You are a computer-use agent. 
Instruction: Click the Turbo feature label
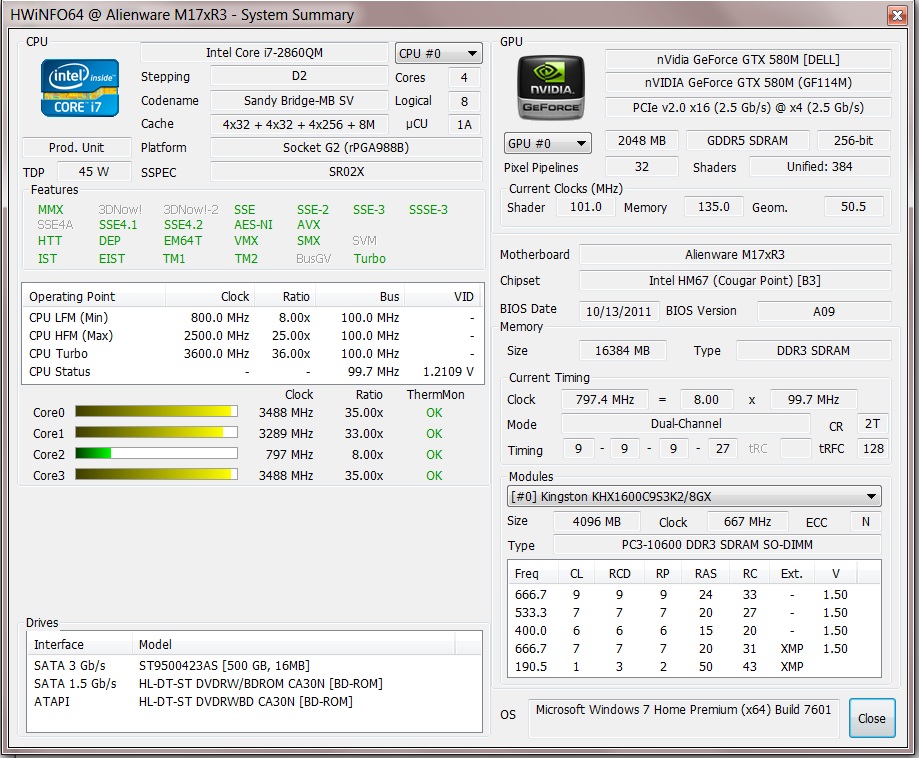tap(370, 259)
